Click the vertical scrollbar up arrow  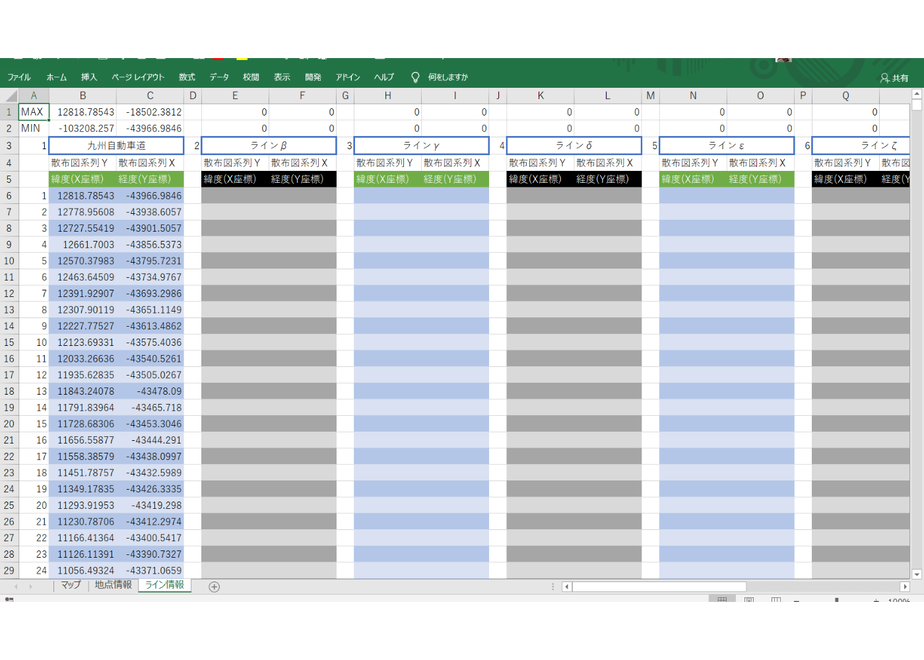tap(916, 94)
